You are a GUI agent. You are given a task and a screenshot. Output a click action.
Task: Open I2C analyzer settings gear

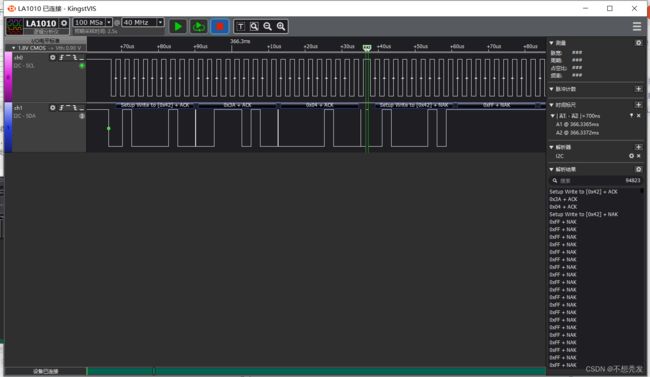(x=631, y=156)
